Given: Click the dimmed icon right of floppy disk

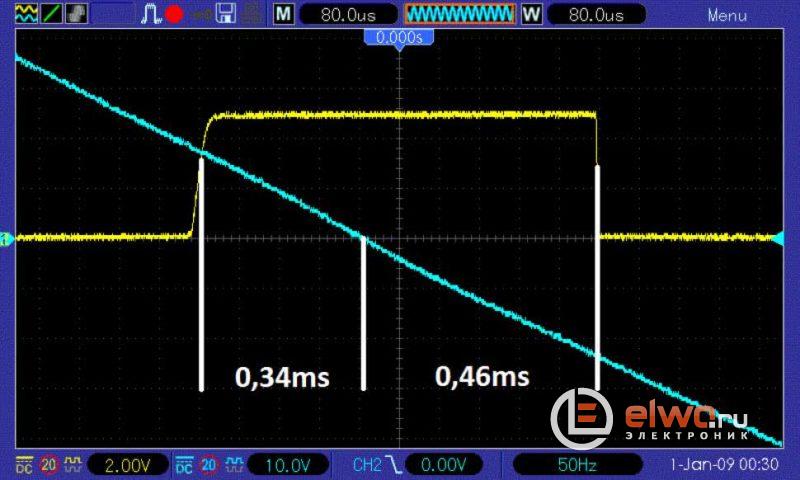Looking at the screenshot, I should coord(251,14).
